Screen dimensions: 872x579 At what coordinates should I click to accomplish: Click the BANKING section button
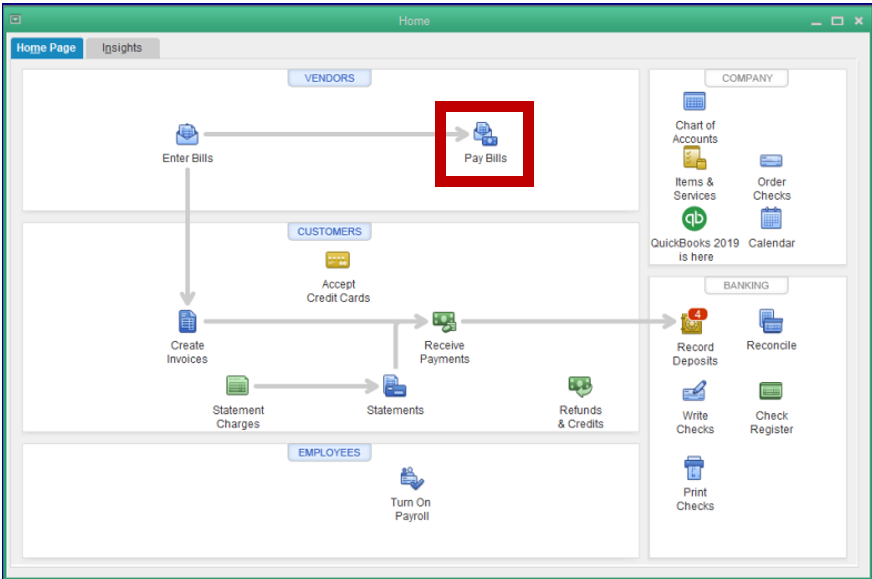coord(746,285)
